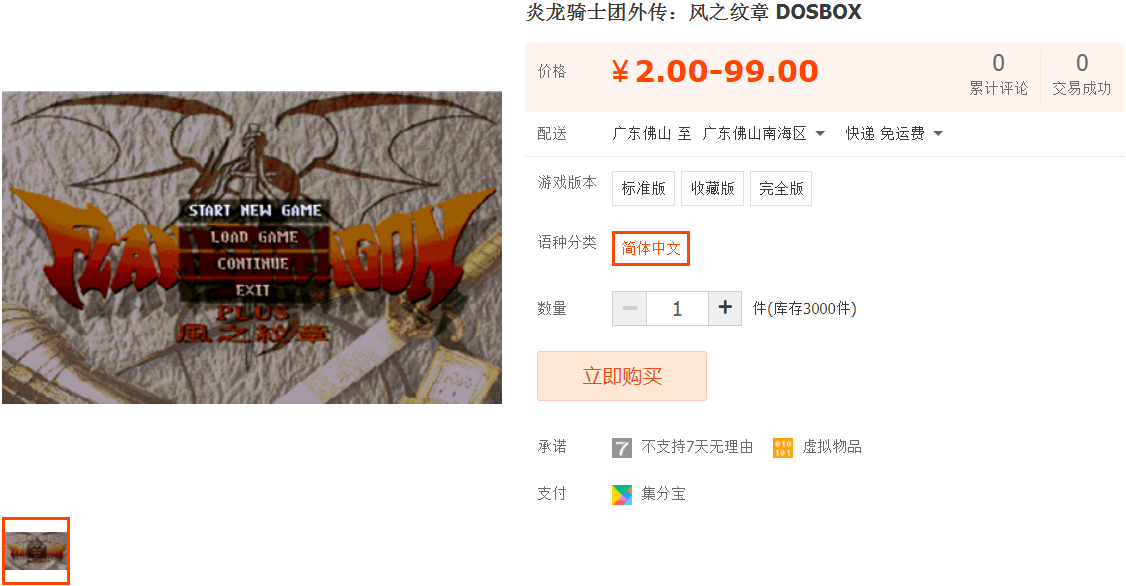The width and height of the screenshot is (1126, 586).
Task: Open the 累计评论 review count
Action: click(998, 74)
